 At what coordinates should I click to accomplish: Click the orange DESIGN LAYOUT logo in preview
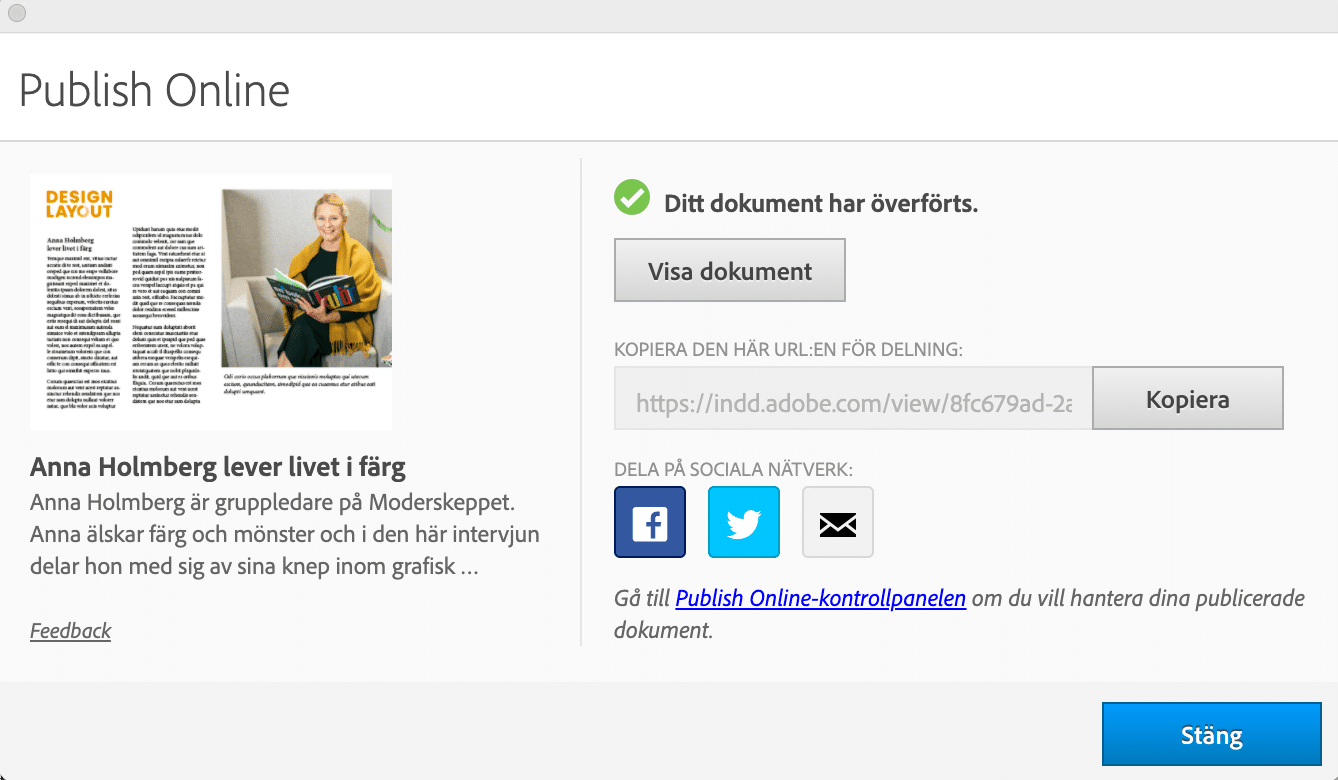(x=79, y=204)
